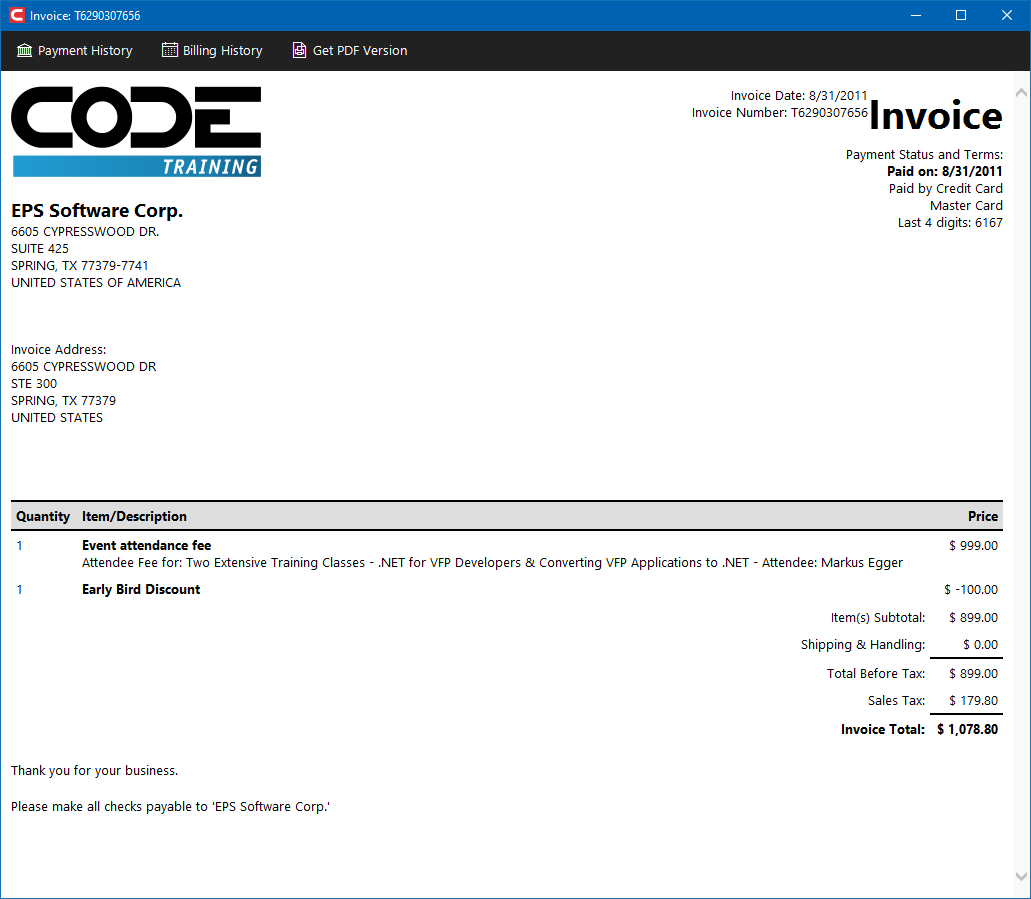
Task: Click Paid by Credit Card text
Action: tap(946, 189)
